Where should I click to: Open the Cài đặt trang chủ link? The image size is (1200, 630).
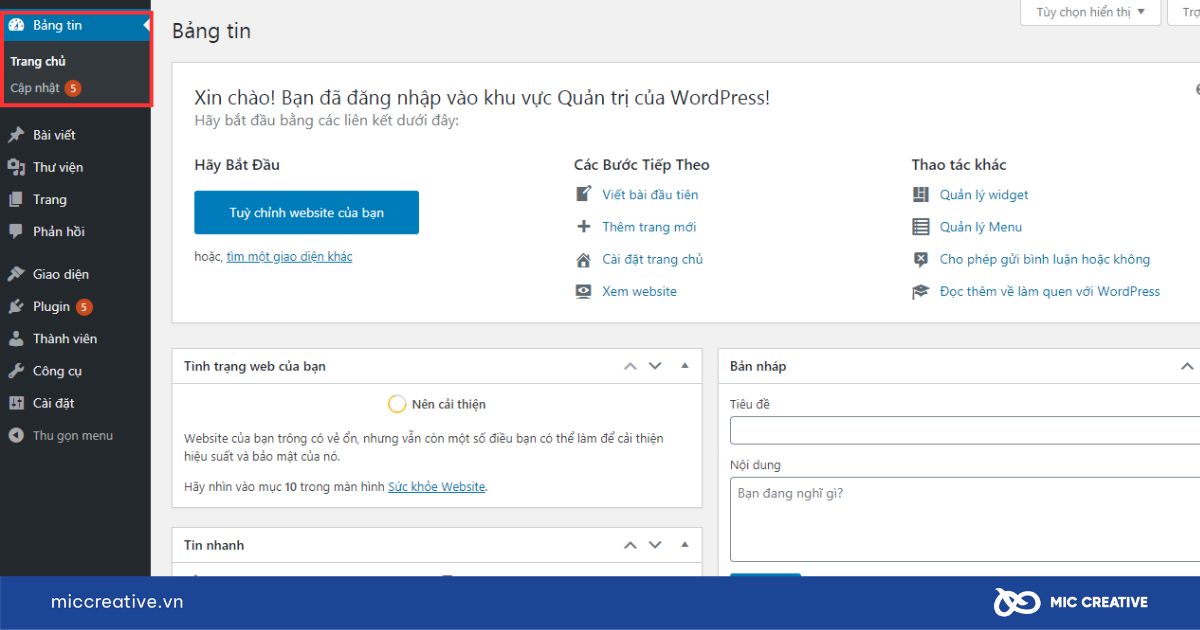point(652,259)
